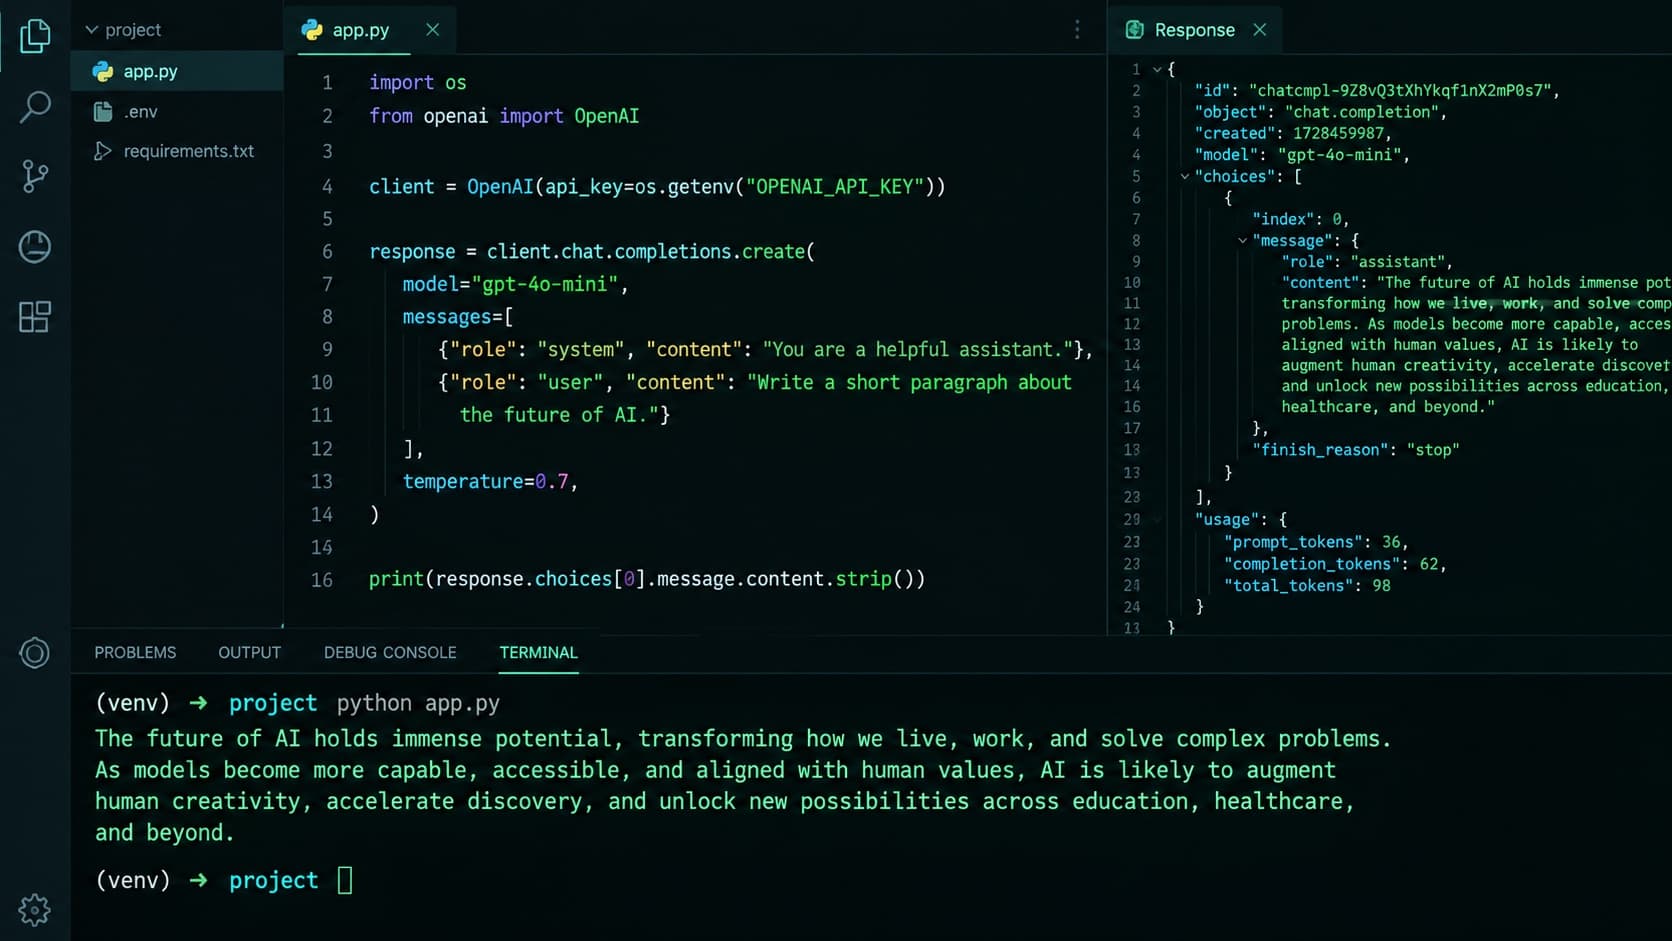Open the circular account icon in sidebar

[34, 653]
